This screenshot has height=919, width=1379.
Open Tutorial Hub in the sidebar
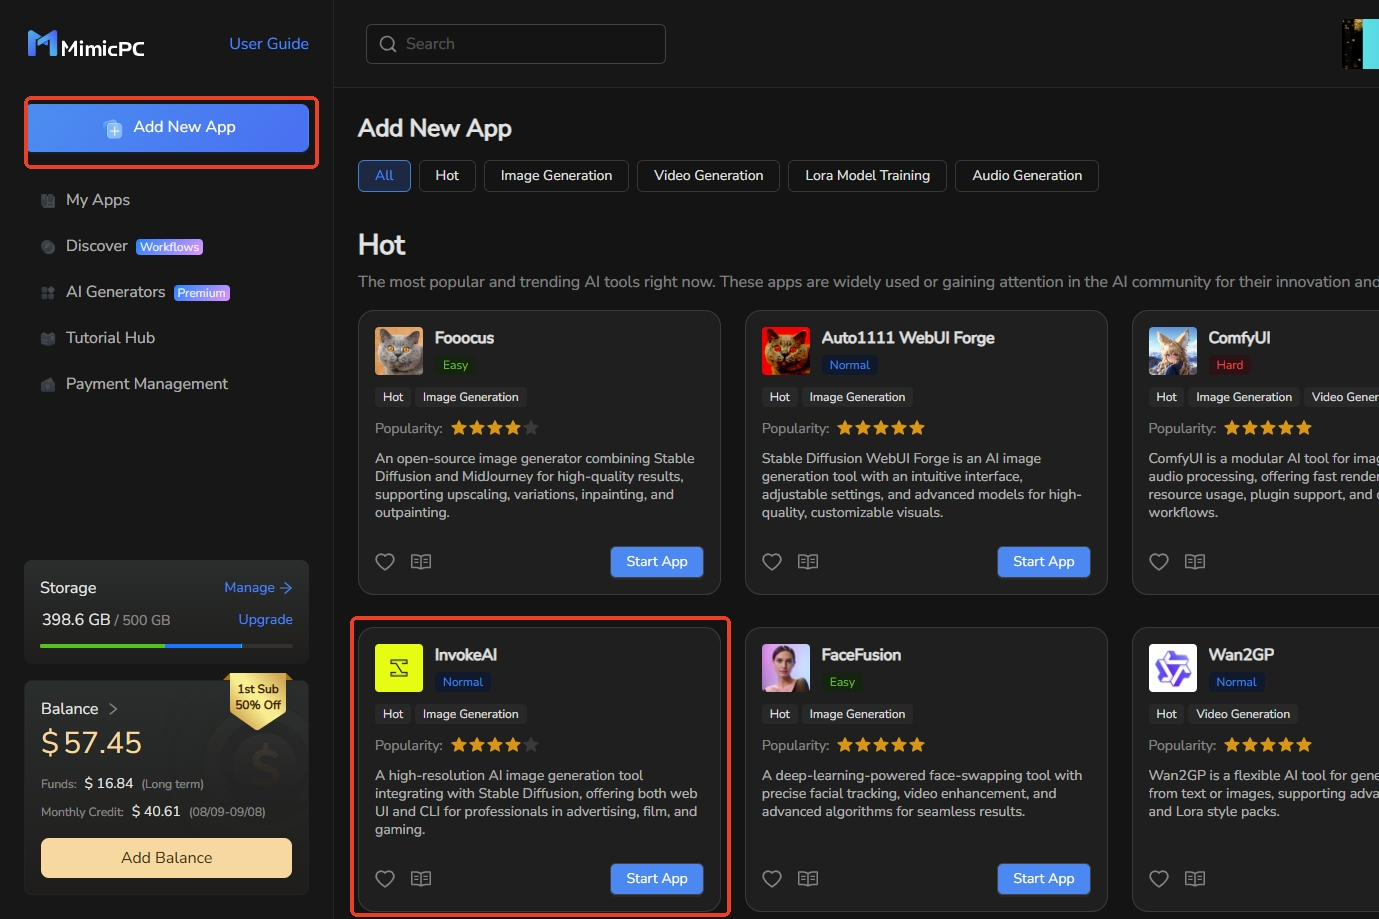[110, 338]
